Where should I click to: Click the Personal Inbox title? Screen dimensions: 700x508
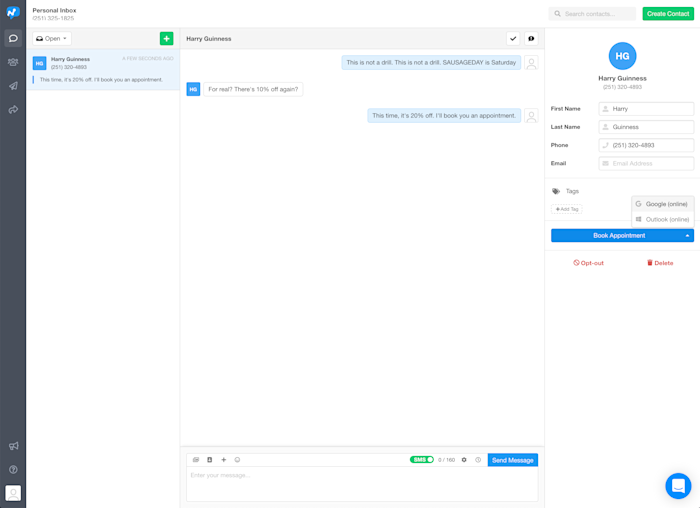54,10
